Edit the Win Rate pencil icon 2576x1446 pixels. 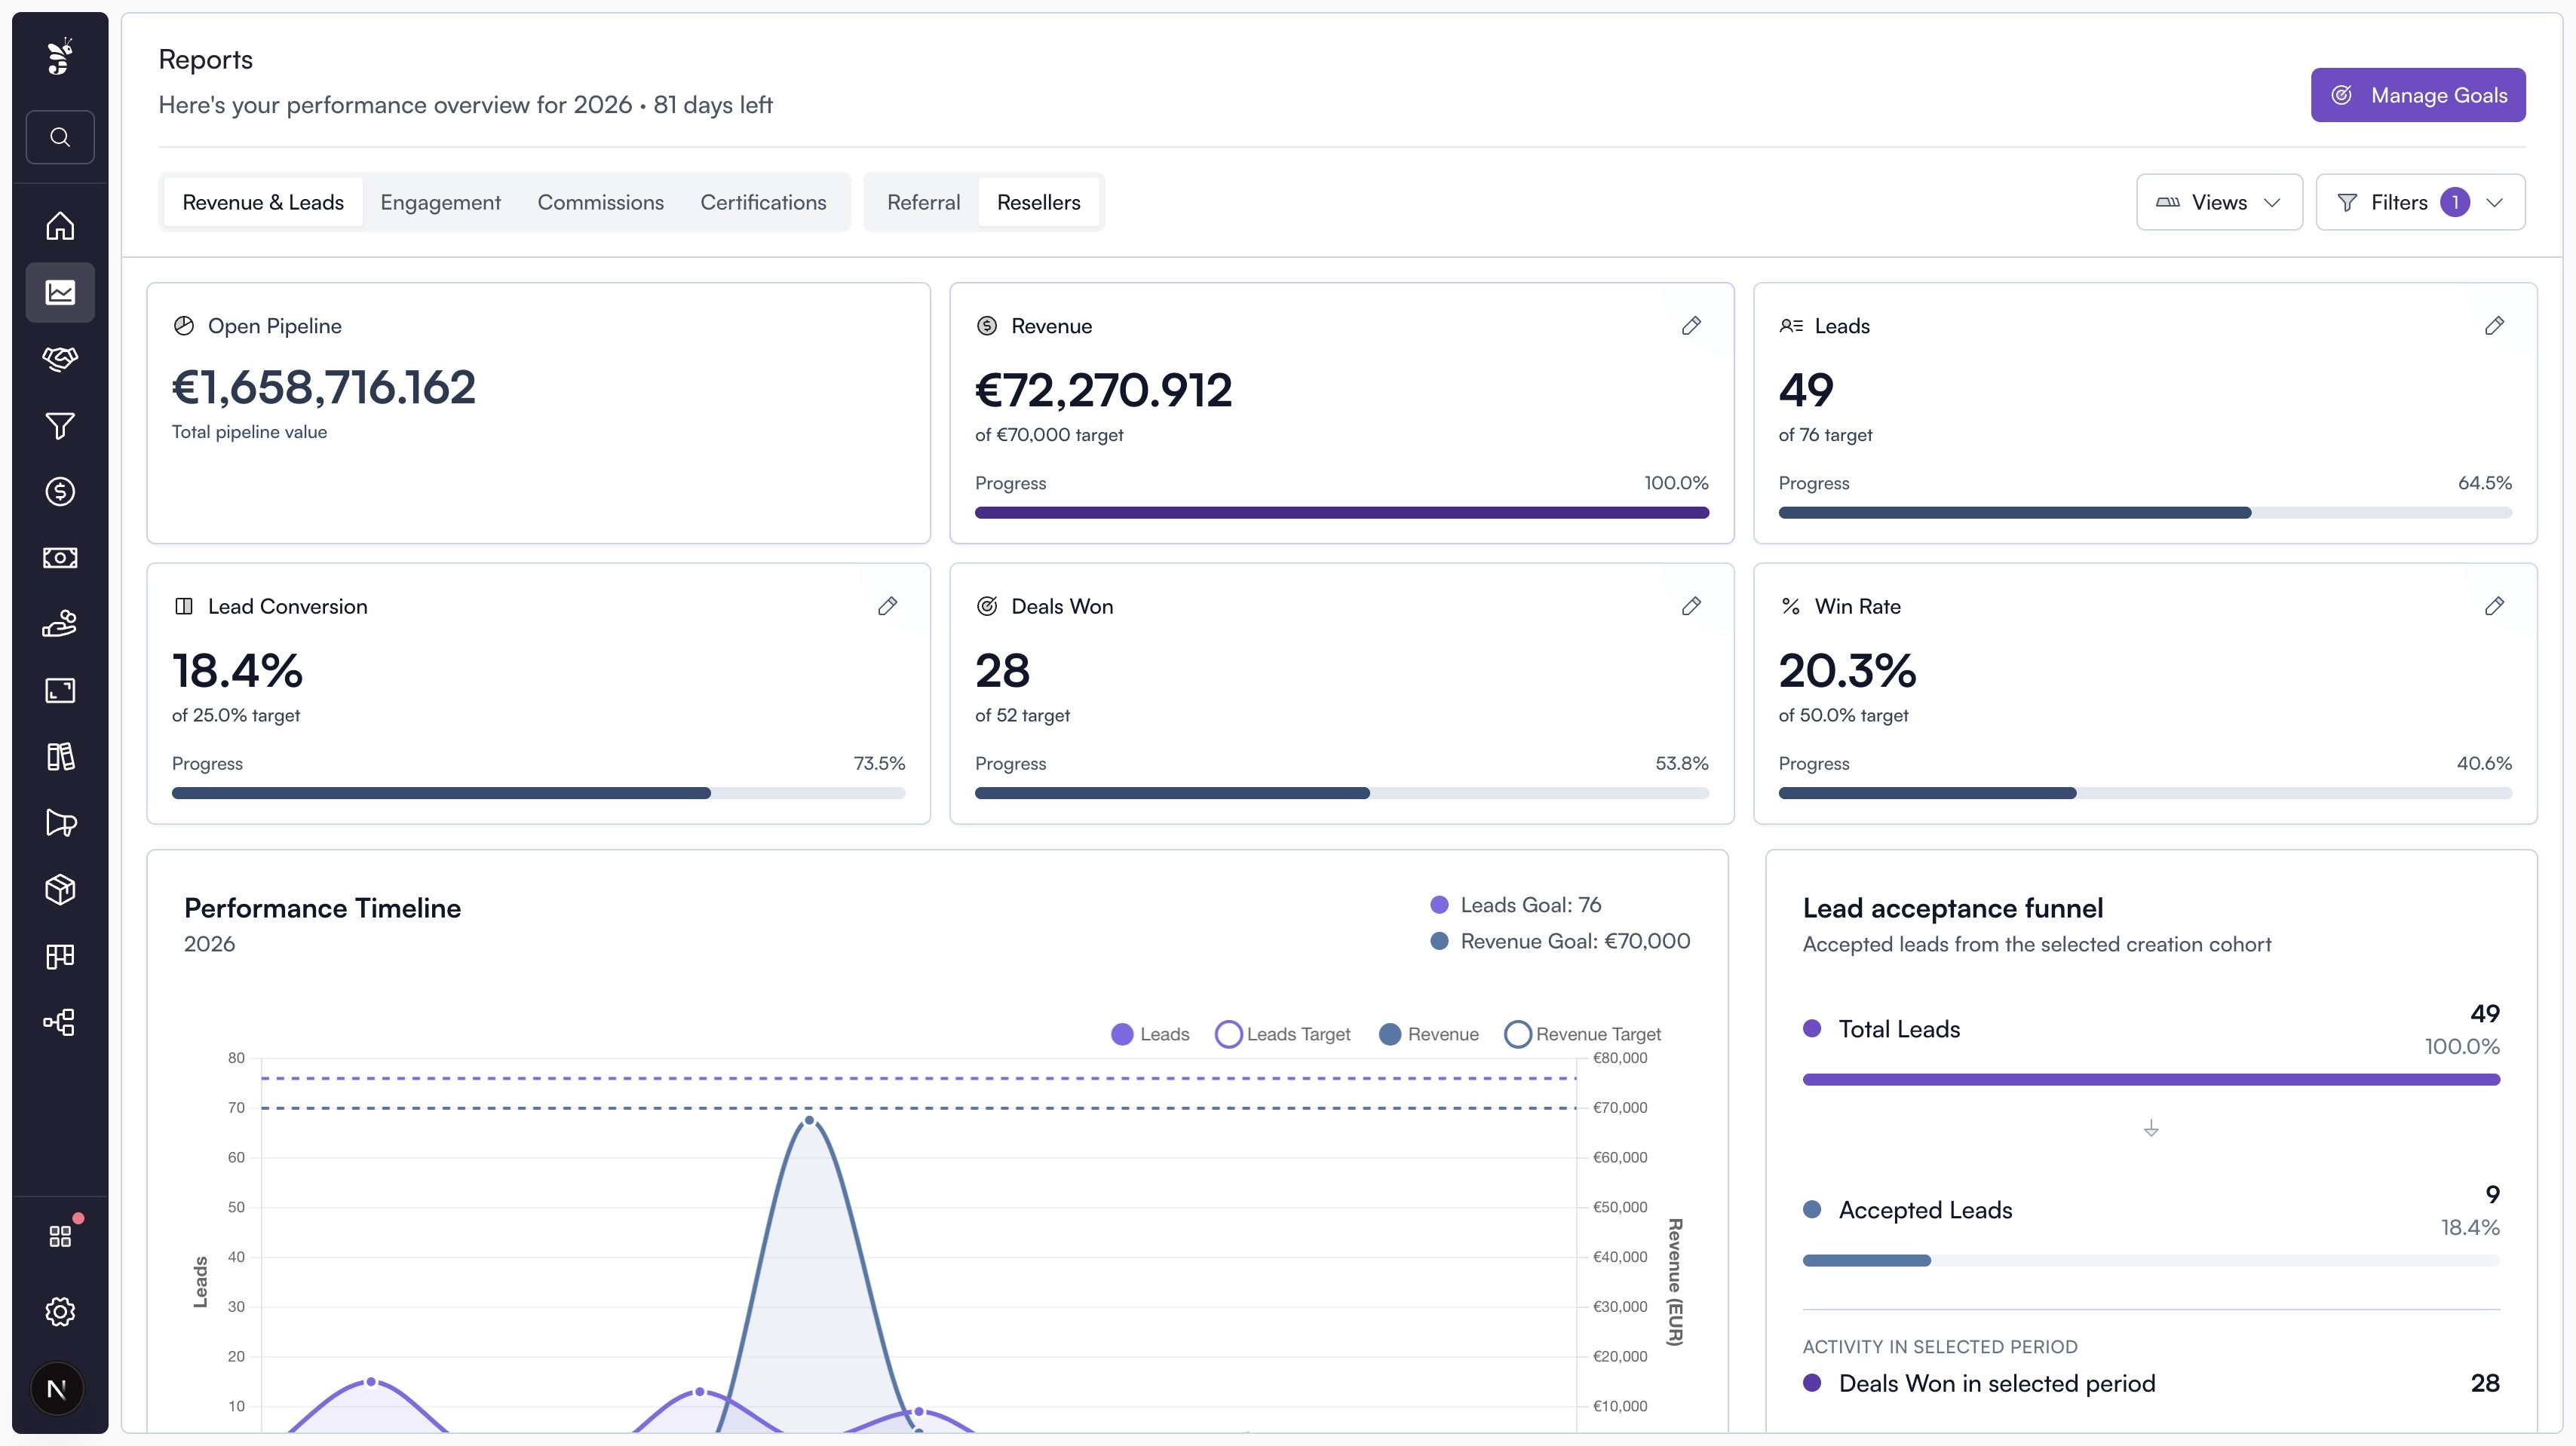[x=2494, y=606]
